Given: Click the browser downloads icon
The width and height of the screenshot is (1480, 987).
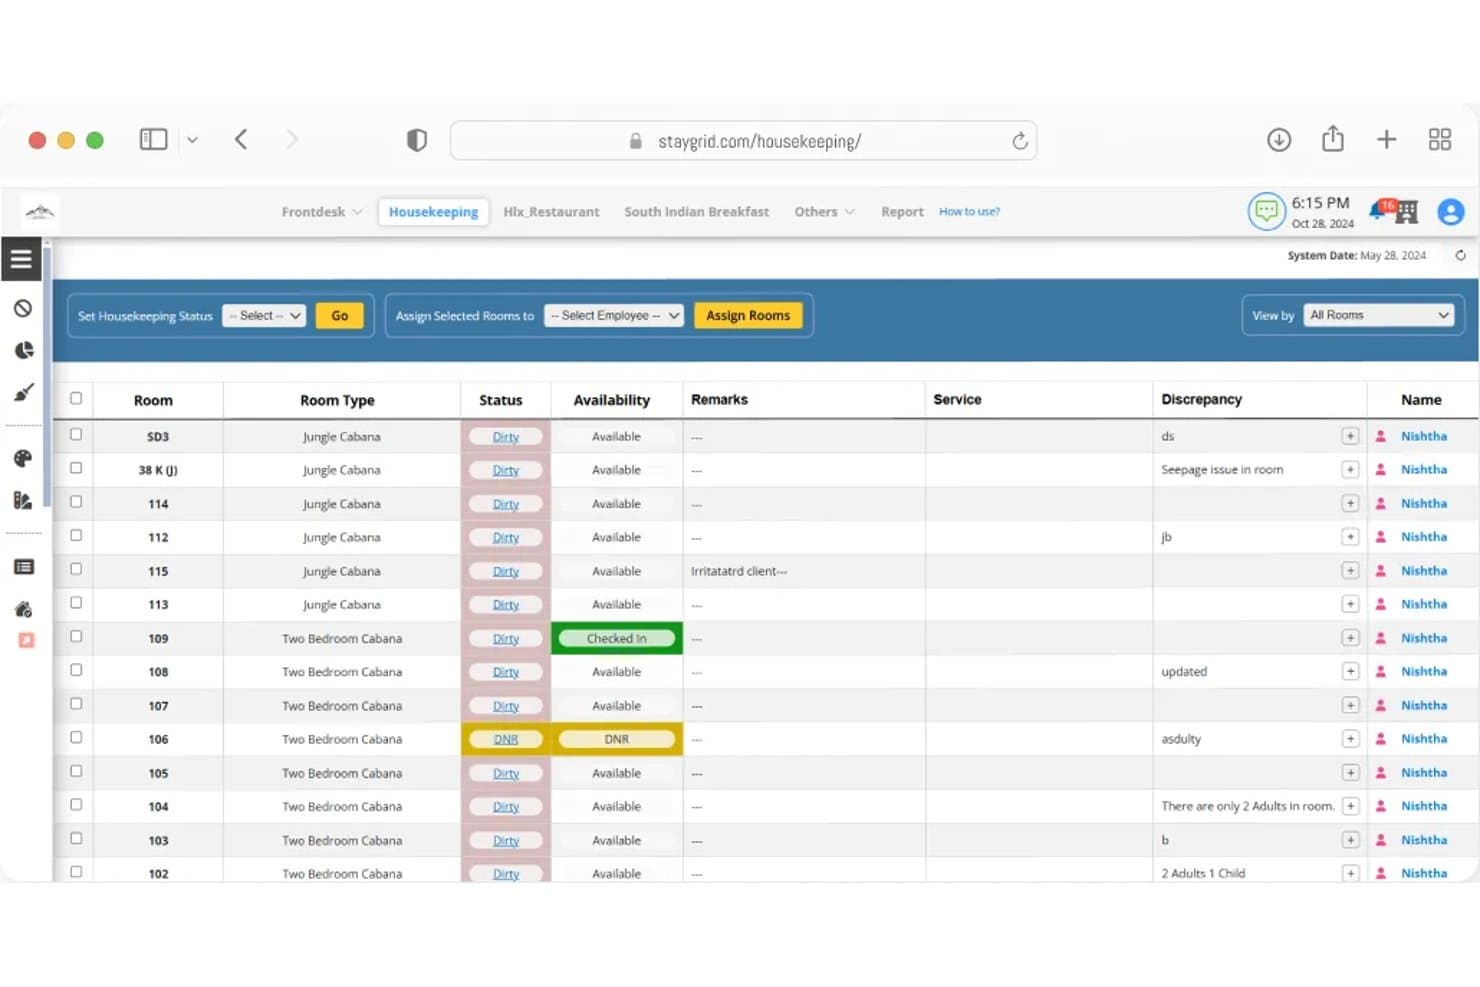Looking at the screenshot, I should (1279, 140).
